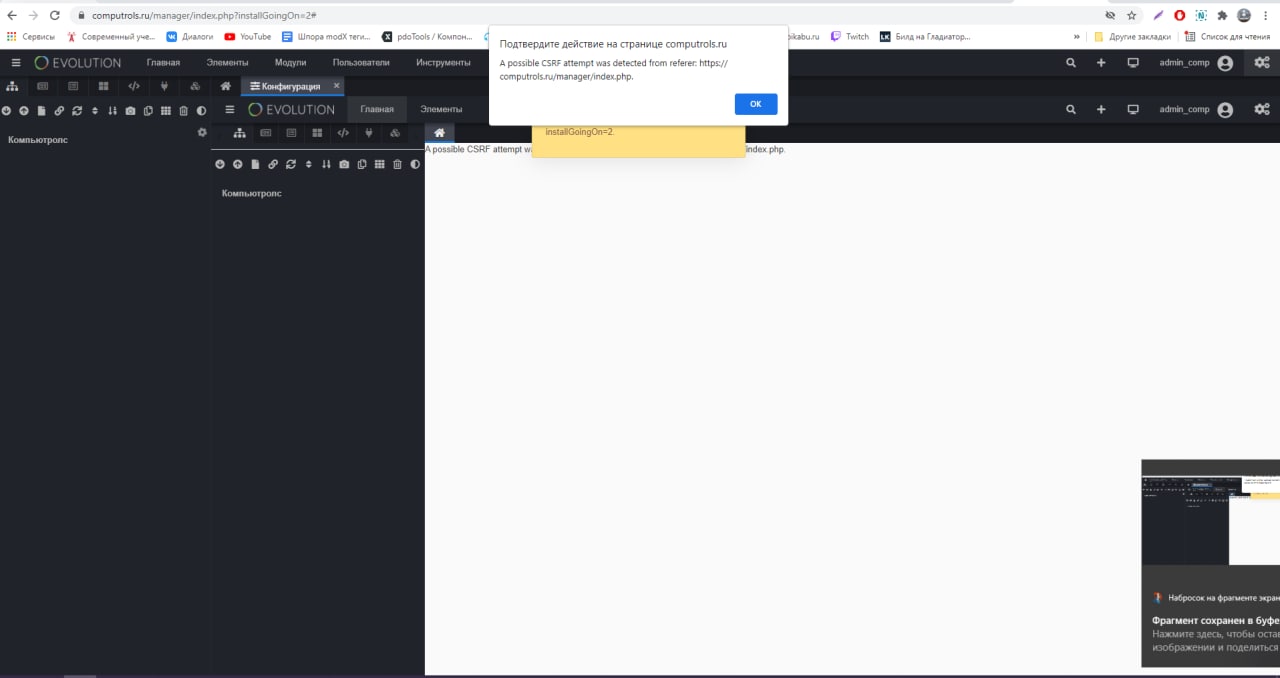Open Элементы in the nested inner menu bar
Viewport: 1280px width, 678px height.
pos(441,109)
